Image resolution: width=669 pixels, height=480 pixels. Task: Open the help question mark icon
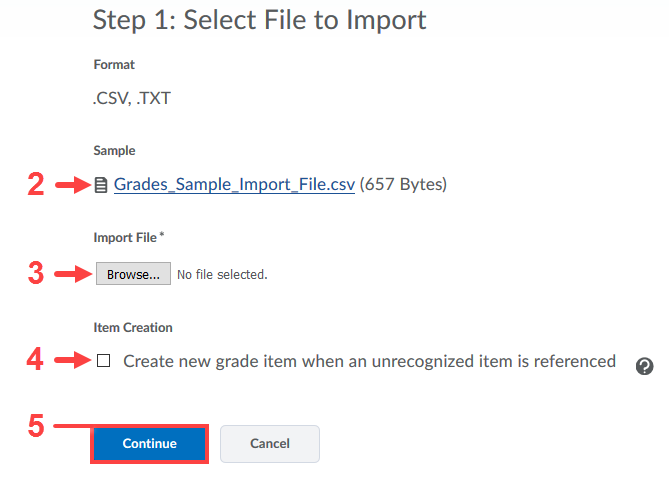(x=645, y=366)
